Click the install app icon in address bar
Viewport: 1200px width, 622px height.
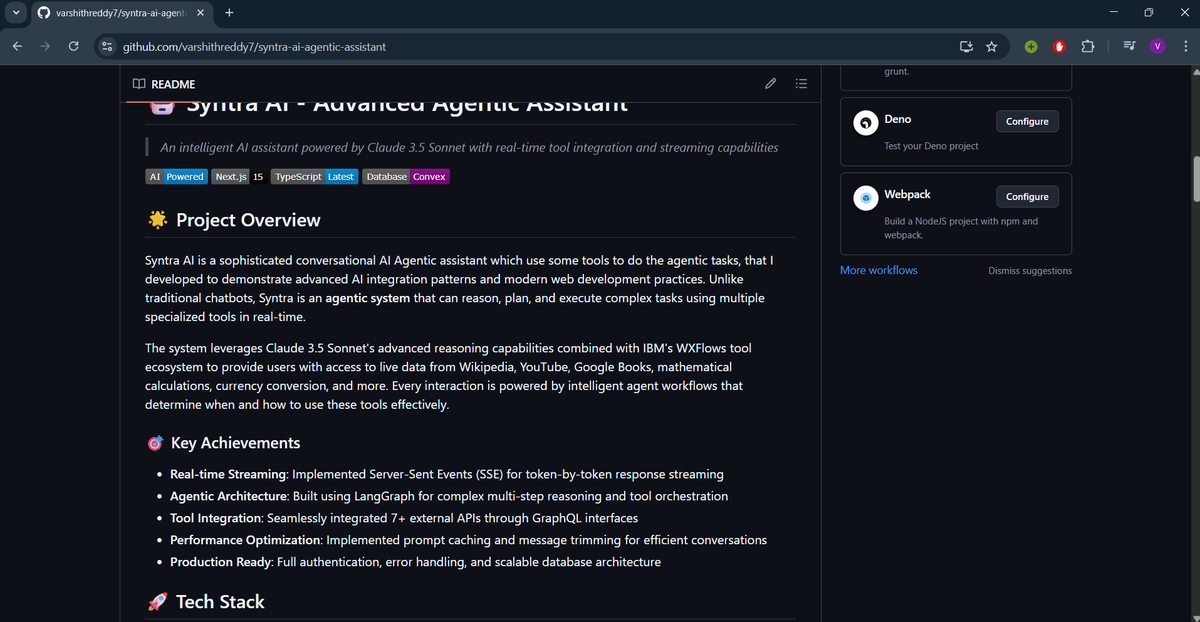[x=966, y=46]
